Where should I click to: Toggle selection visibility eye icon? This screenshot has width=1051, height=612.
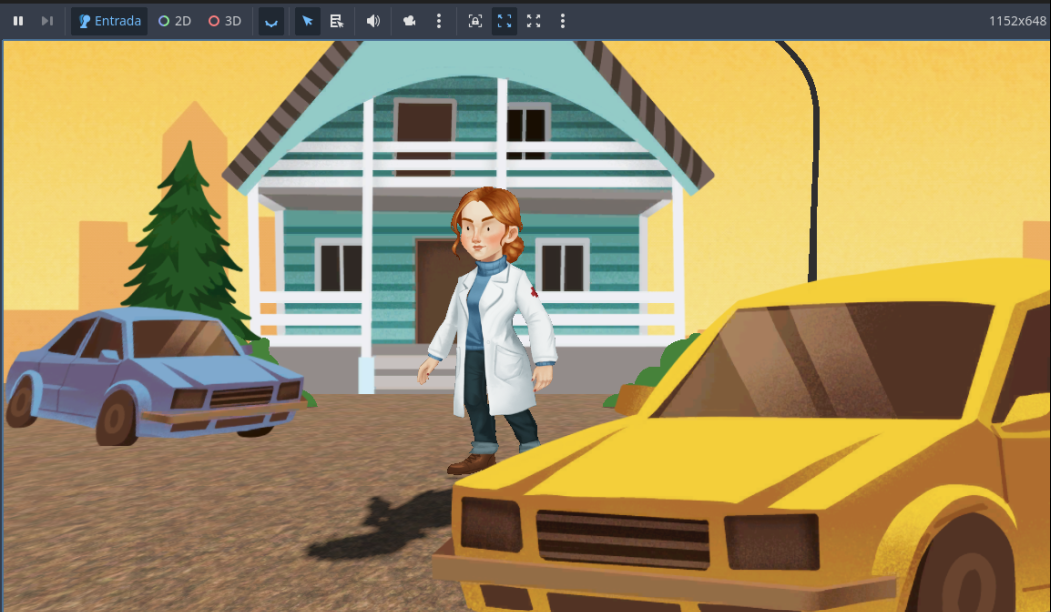point(271,21)
